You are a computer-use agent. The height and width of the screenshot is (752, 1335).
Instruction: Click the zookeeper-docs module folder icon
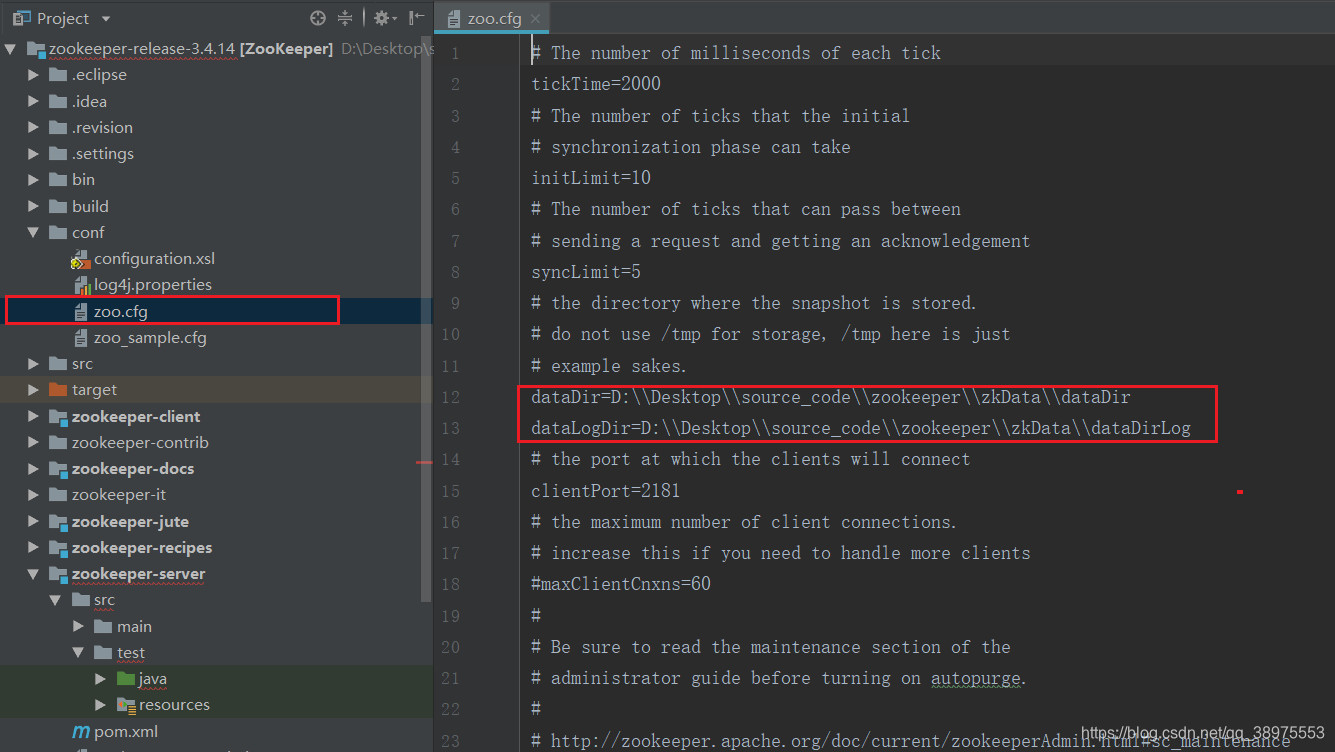[58, 469]
